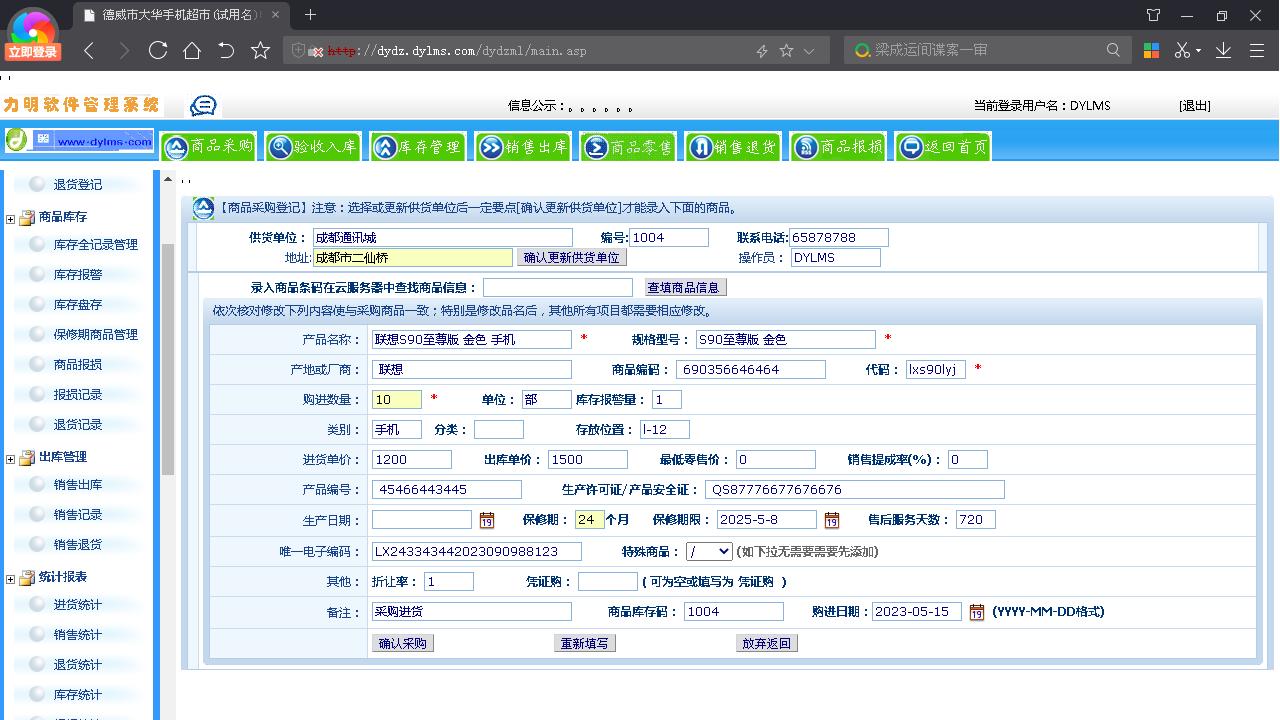Open 商品报损 via its toolbar icon

coord(838,145)
